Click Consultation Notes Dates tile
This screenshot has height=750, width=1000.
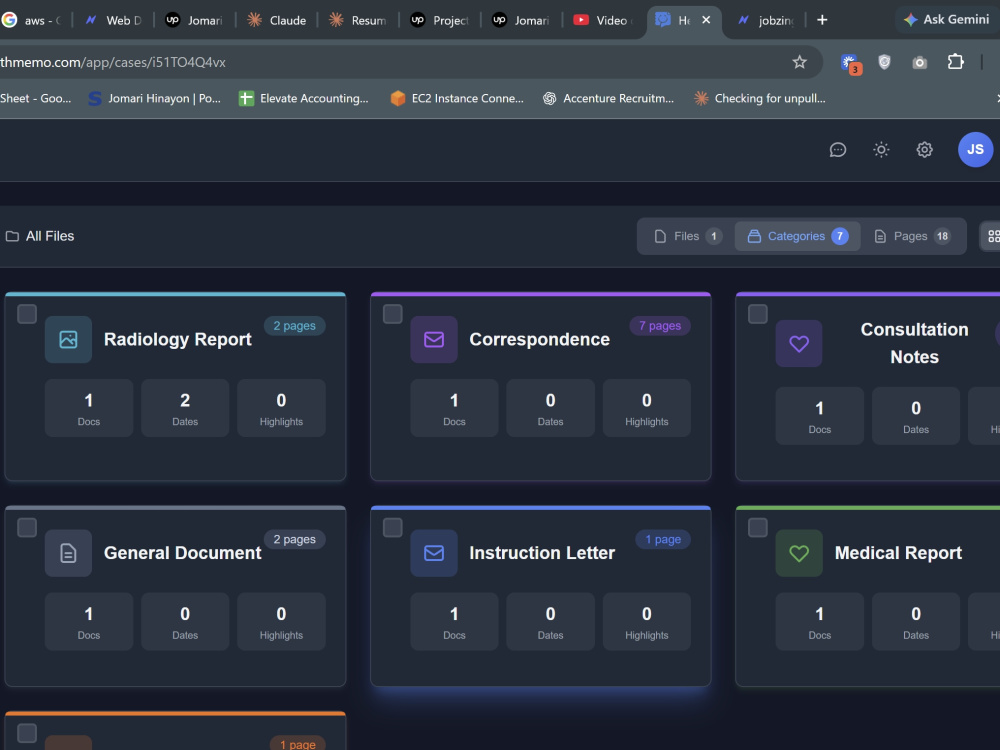[916, 416]
